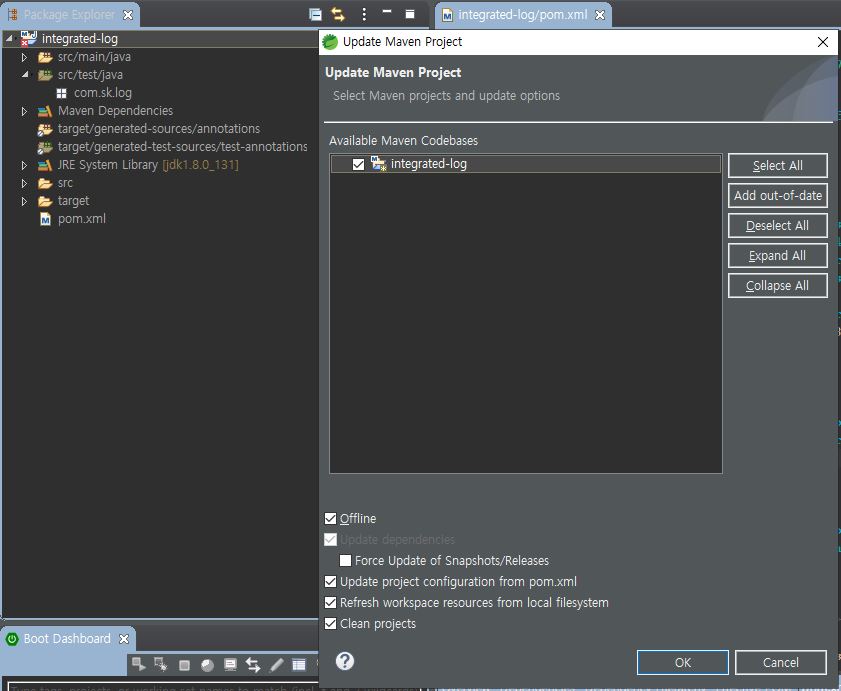Image resolution: width=841 pixels, height=691 pixels.
Task: Open pom.xml file in Package Explorer
Action: pyautogui.click(x=81, y=219)
